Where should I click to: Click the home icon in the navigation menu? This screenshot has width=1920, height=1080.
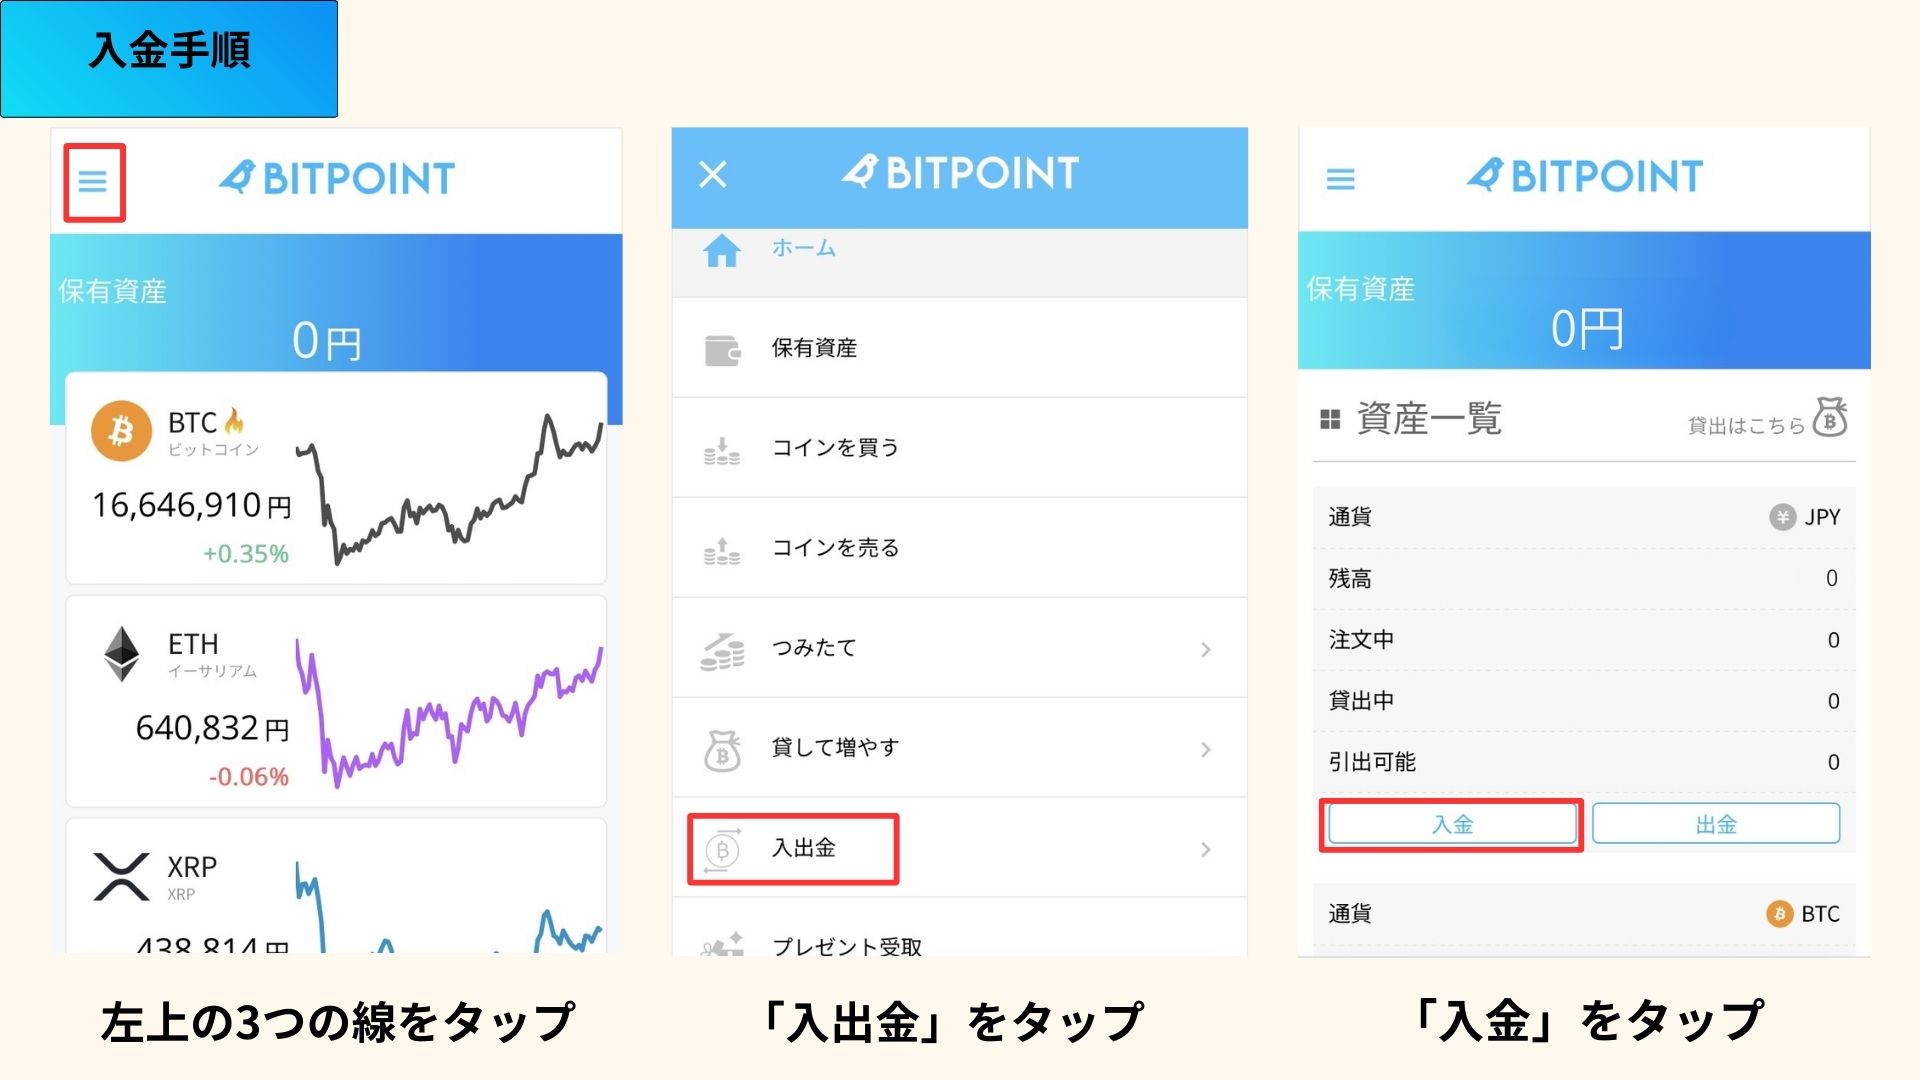coord(722,251)
